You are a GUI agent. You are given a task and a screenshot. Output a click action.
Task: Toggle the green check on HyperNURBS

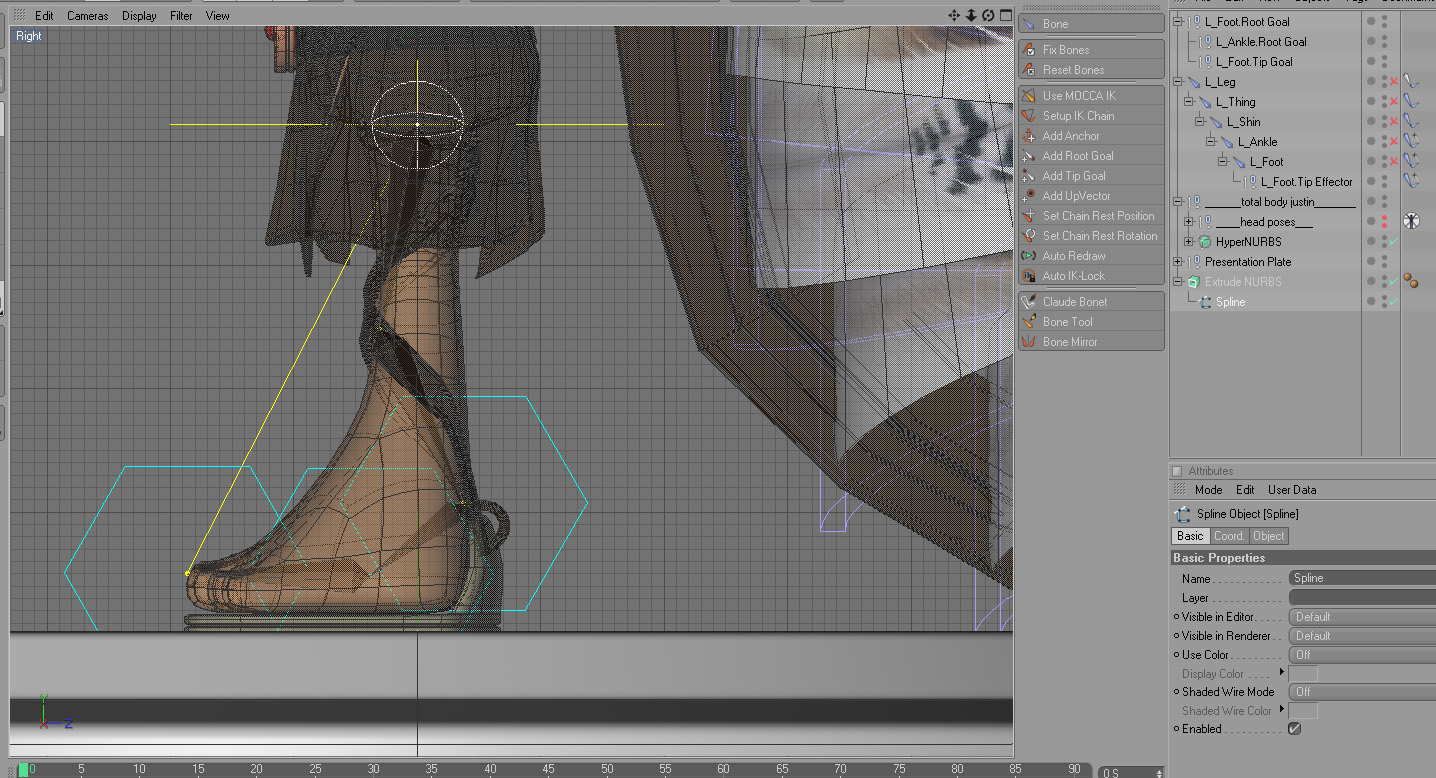point(1394,242)
